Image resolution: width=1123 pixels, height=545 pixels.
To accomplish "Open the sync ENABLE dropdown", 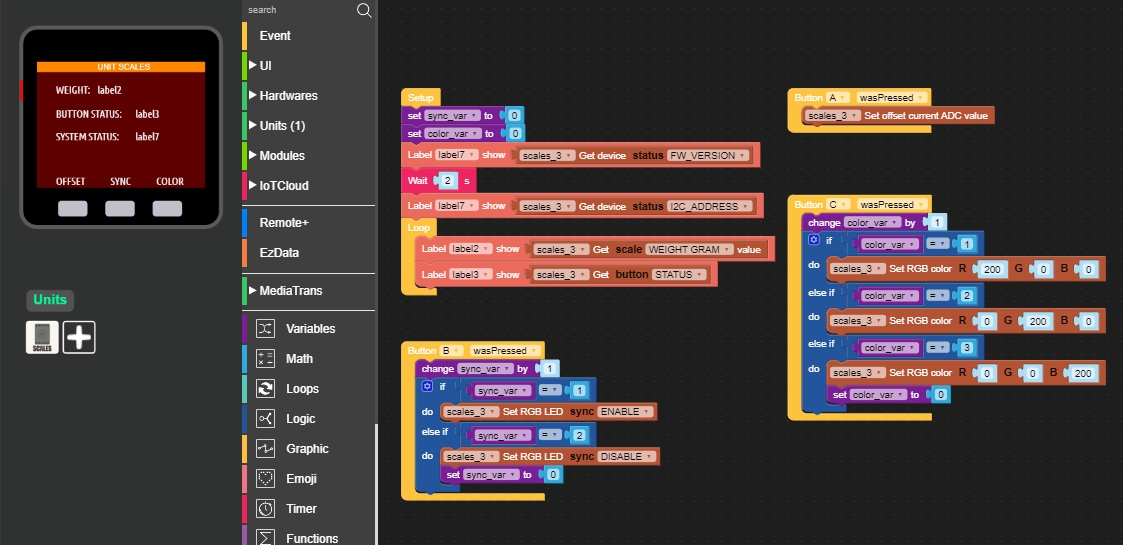I will [x=626, y=412].
